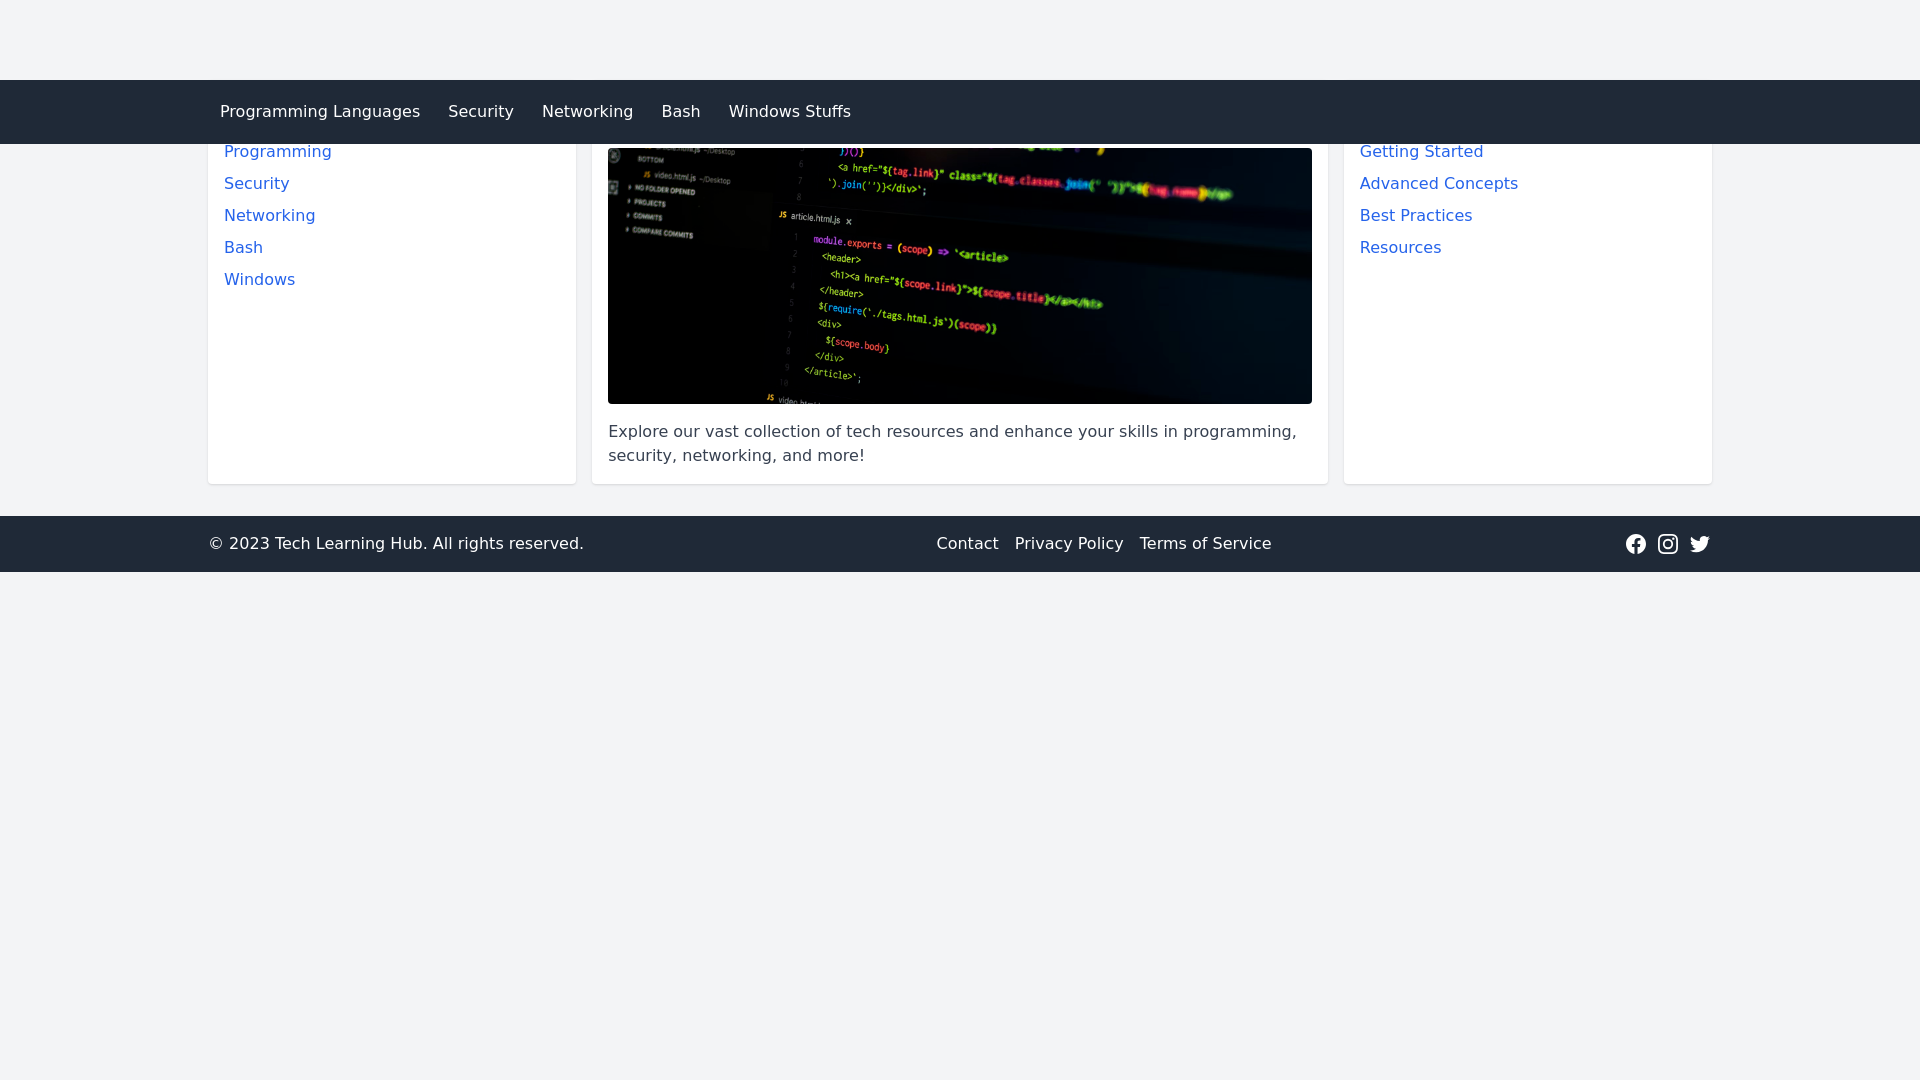Open the Programming sidebar link
Image resolution: width=1920 pixels, height=1080 pixels.
click(277, 151)
